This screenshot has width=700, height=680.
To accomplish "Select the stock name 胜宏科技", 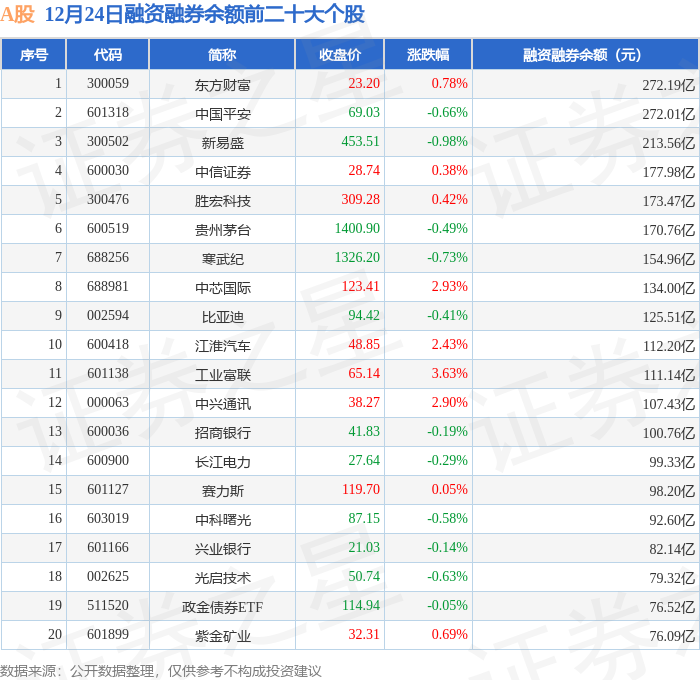I will 222,201.
